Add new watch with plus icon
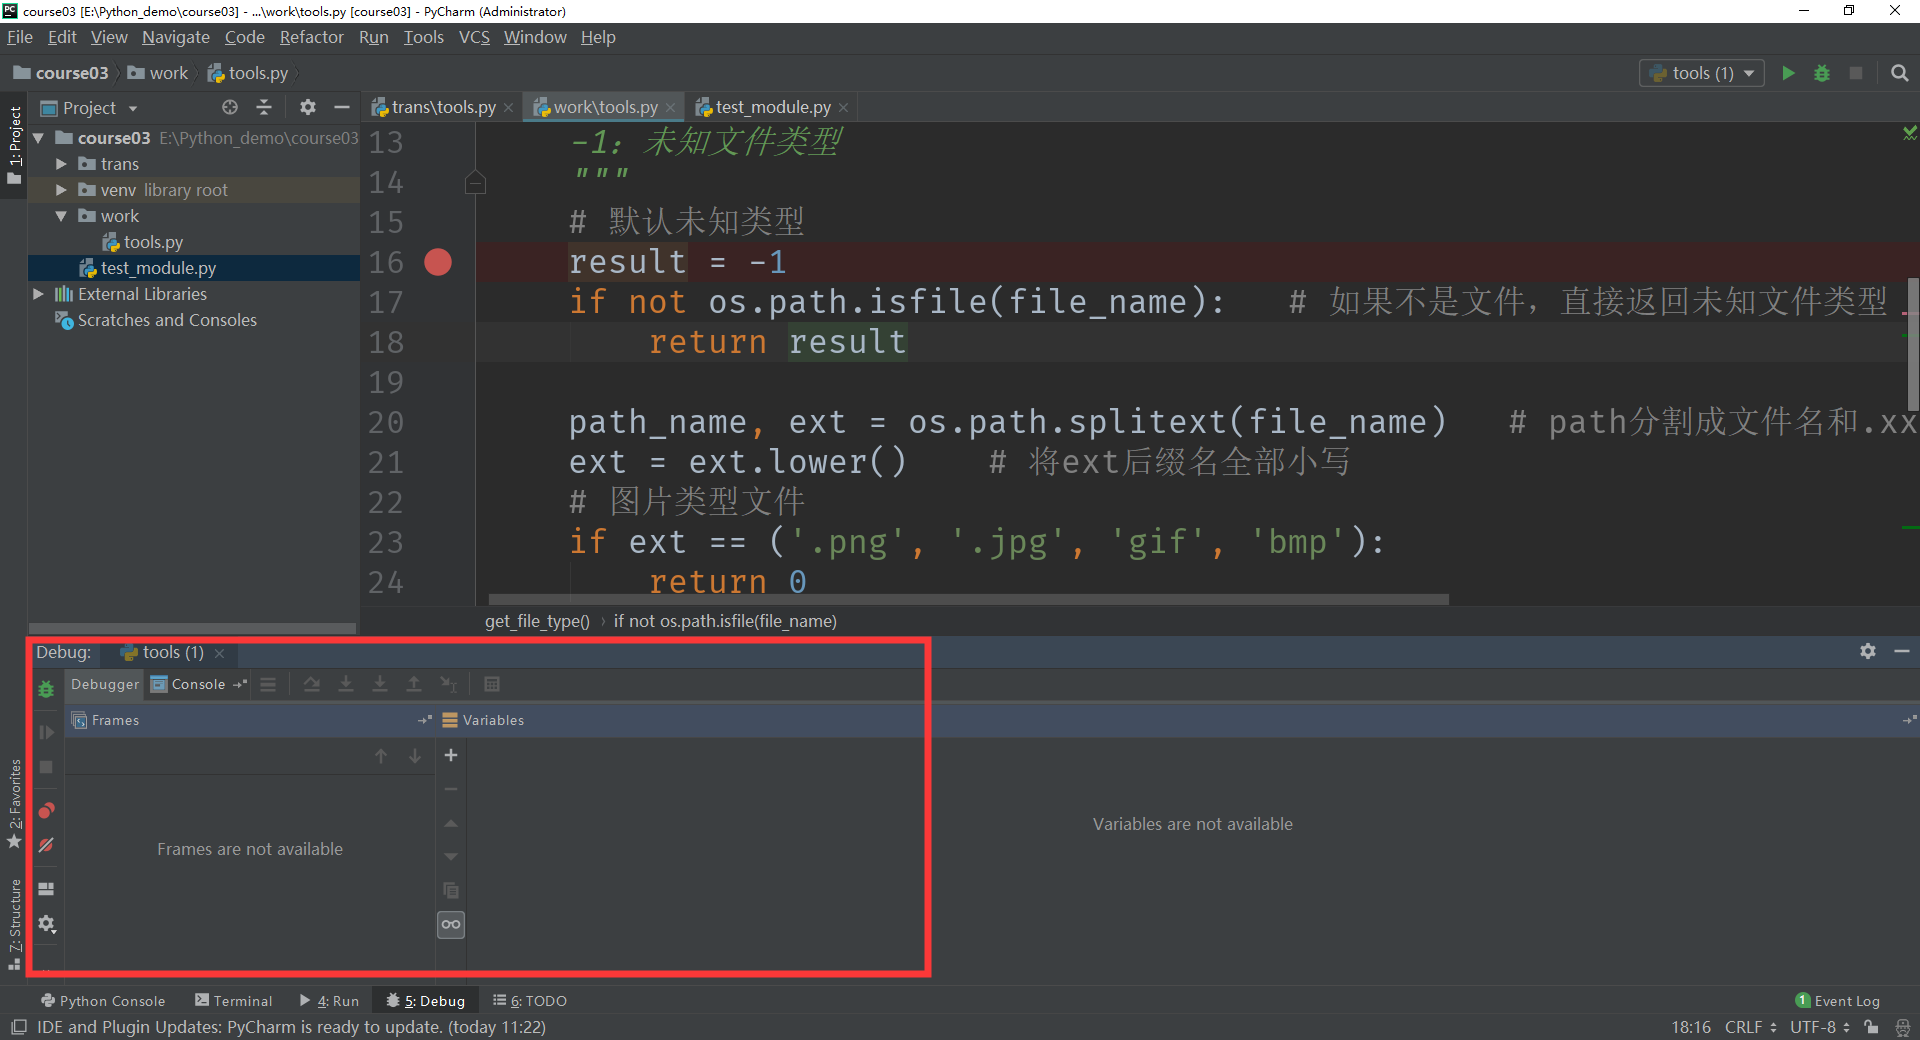 pos(451,755)
